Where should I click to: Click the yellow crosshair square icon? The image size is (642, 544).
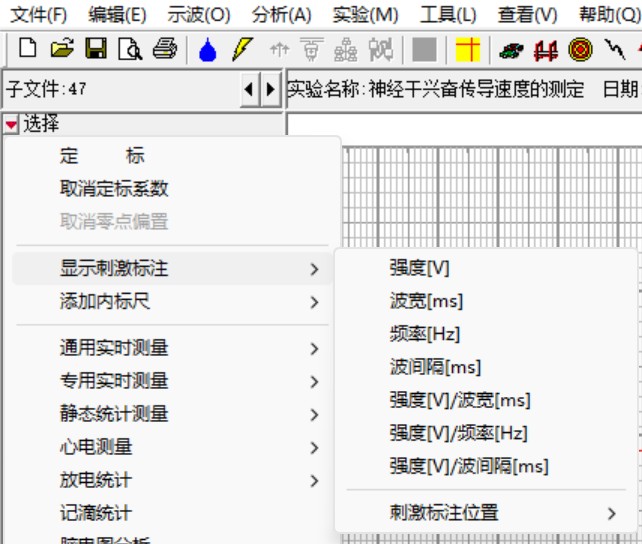[x=468, y=49]
